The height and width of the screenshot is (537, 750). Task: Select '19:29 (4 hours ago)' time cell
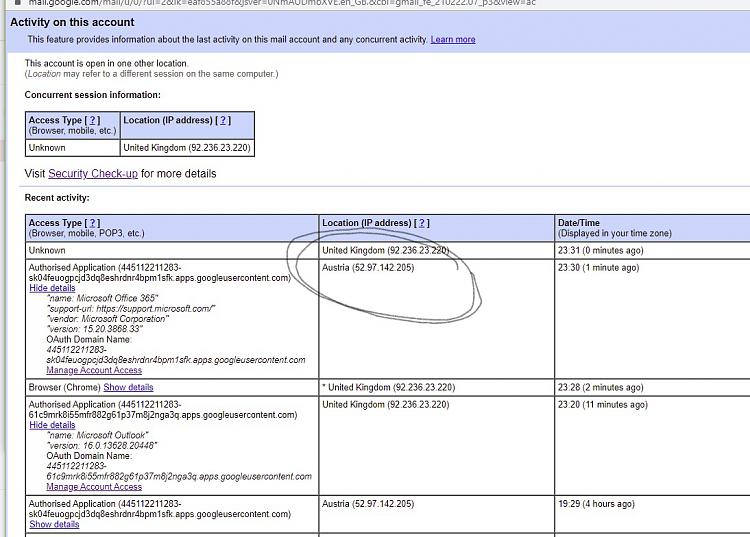pos(596,504)
